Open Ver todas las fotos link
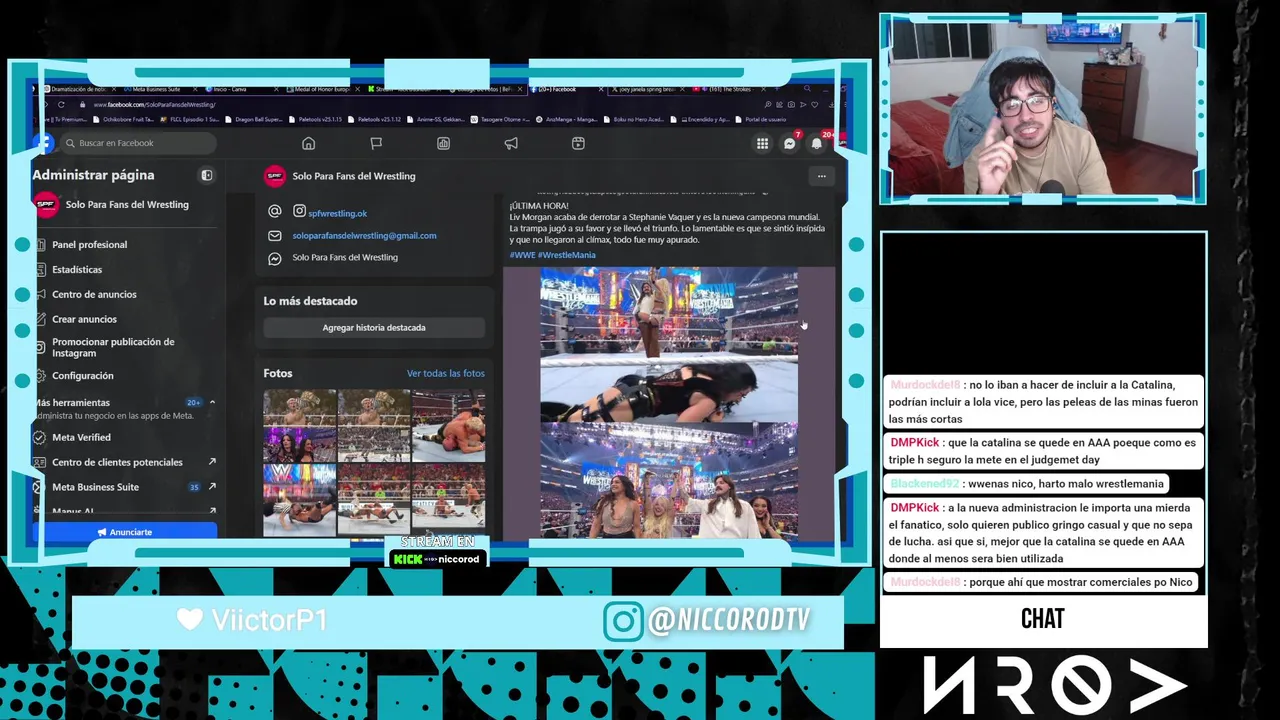 pos(445,373)
